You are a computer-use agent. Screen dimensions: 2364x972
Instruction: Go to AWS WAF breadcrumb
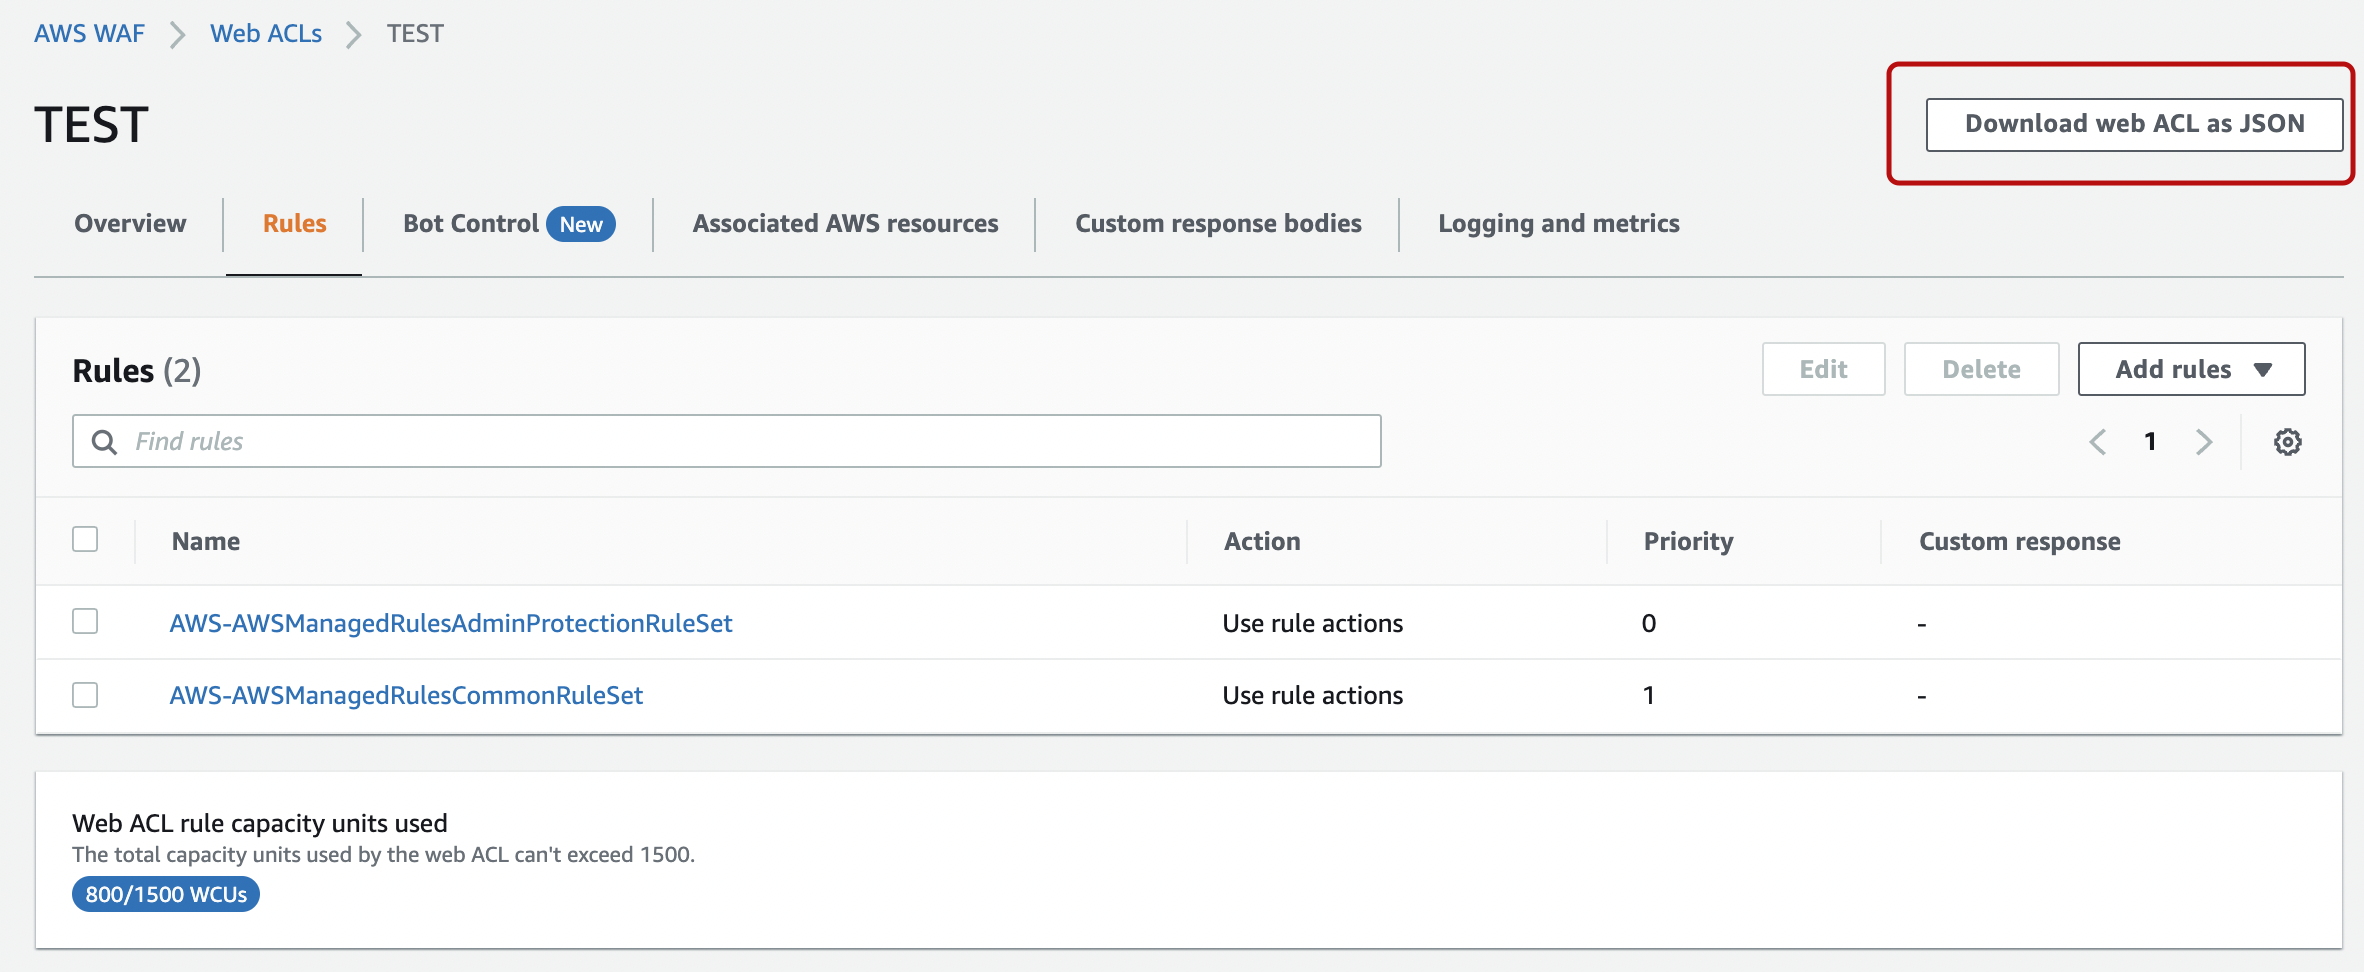89,33
